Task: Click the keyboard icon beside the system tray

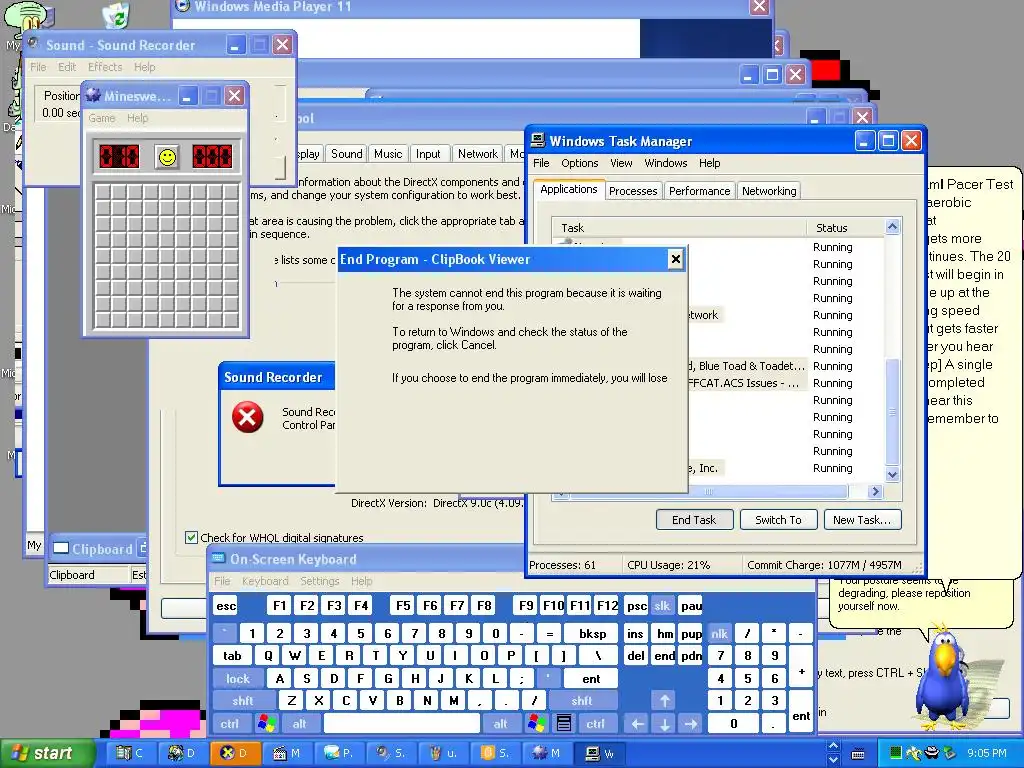Action: 858,754
